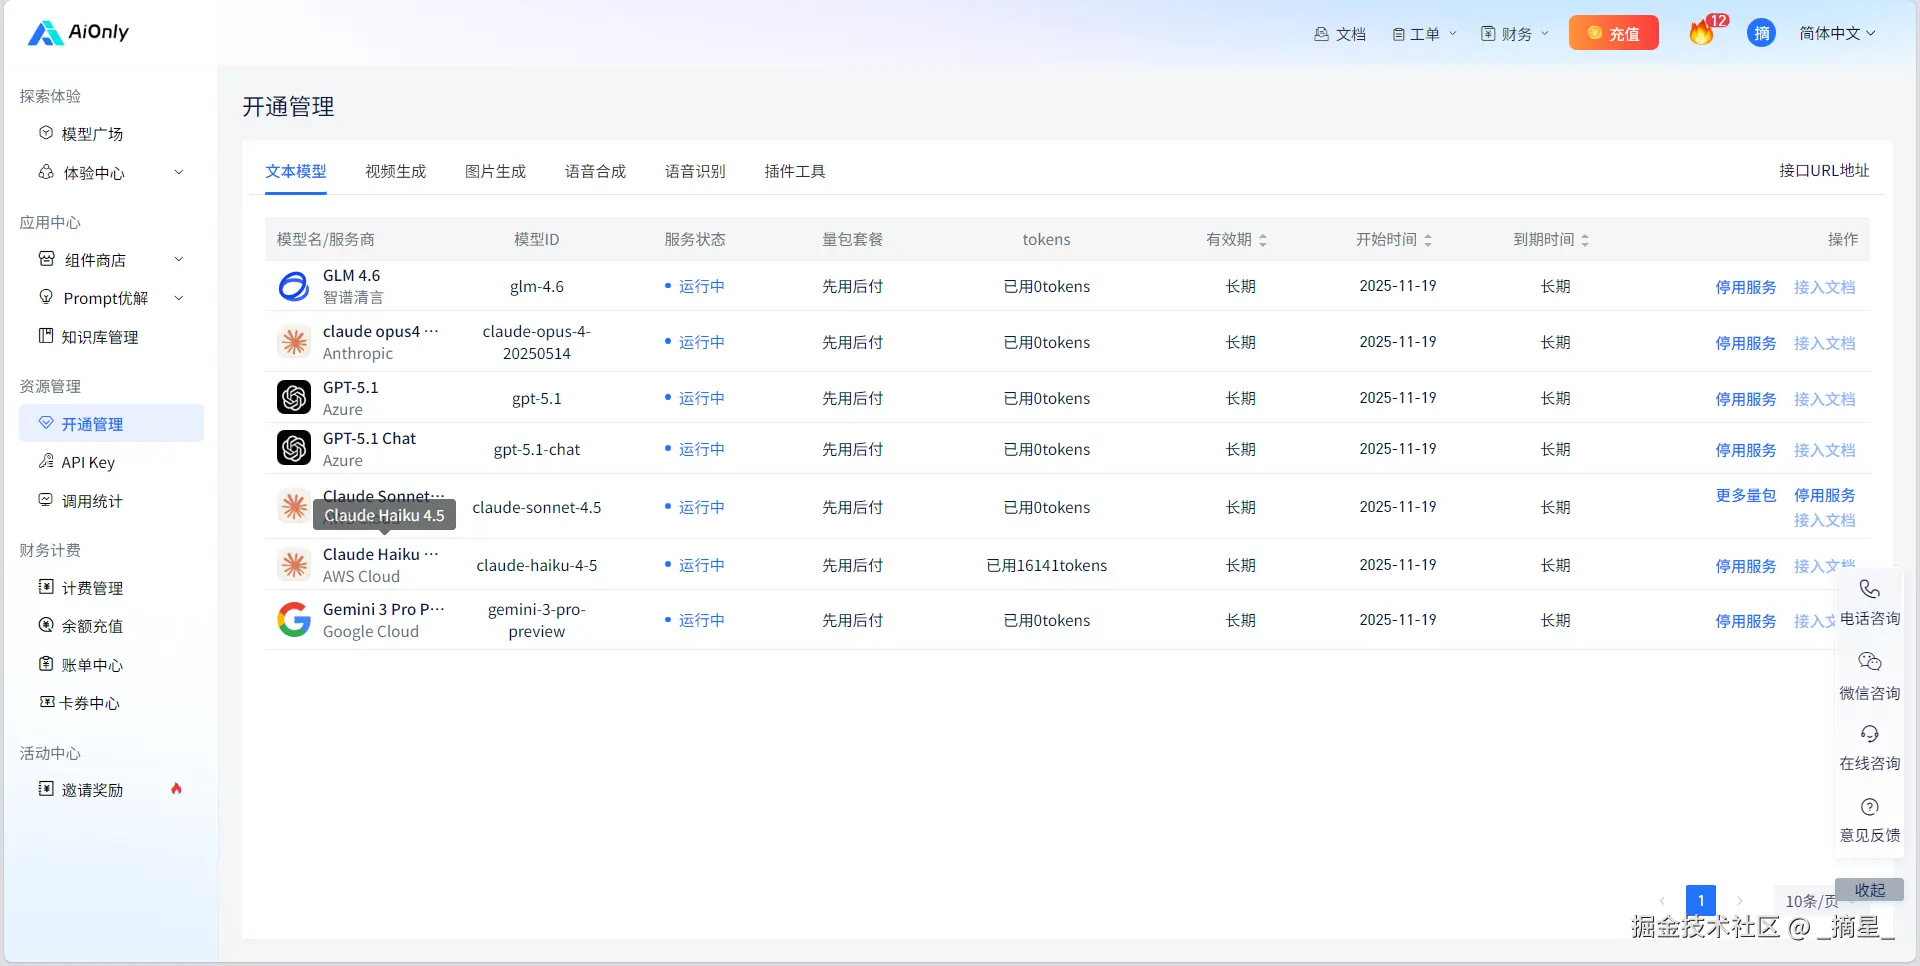
Task: Open the user avatar menu
Action: click(x=1761, y=33)
